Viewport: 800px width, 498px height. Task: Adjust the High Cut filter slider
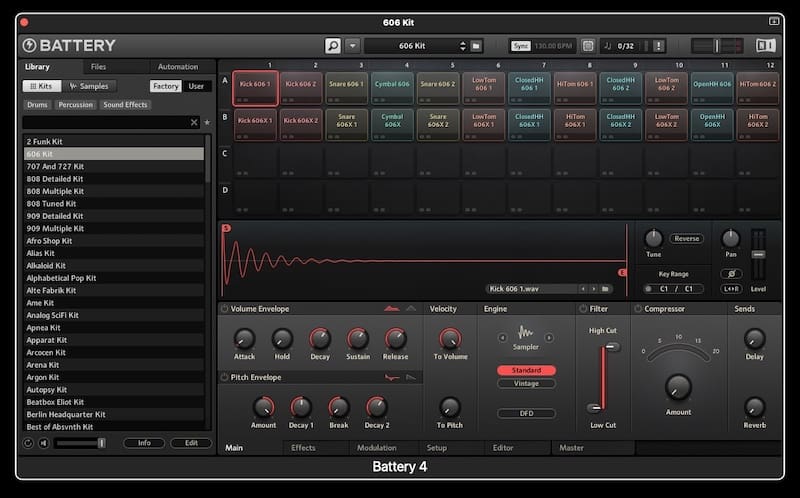pos(612,347)
